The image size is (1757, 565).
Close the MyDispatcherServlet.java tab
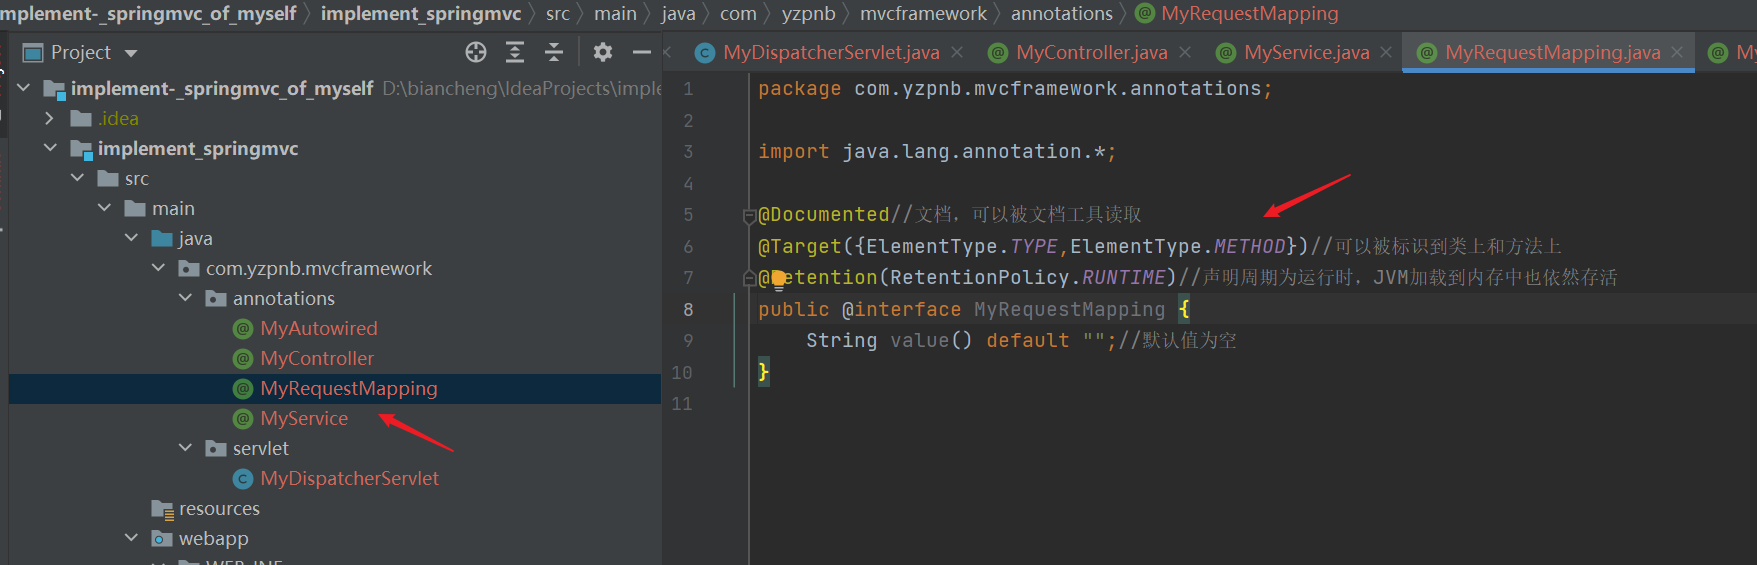[x=957, y=52]
